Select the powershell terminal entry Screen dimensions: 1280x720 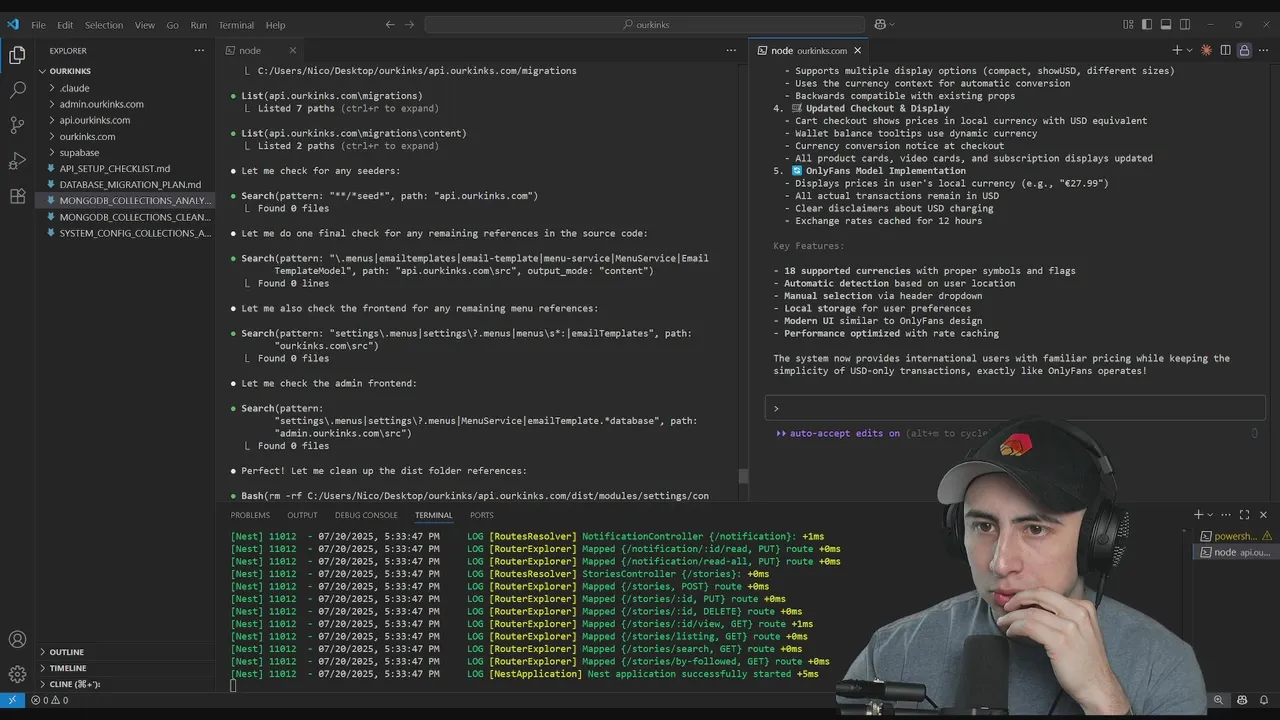pyautogui.click(x=1234, y=536)
